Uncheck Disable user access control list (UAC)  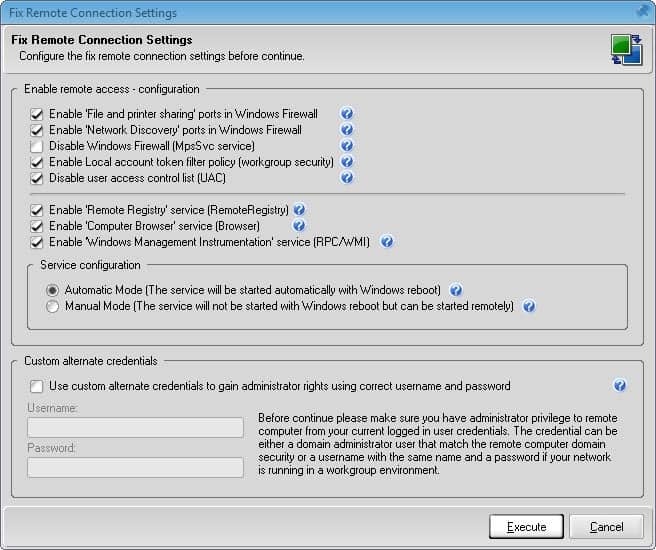[37, 178]
